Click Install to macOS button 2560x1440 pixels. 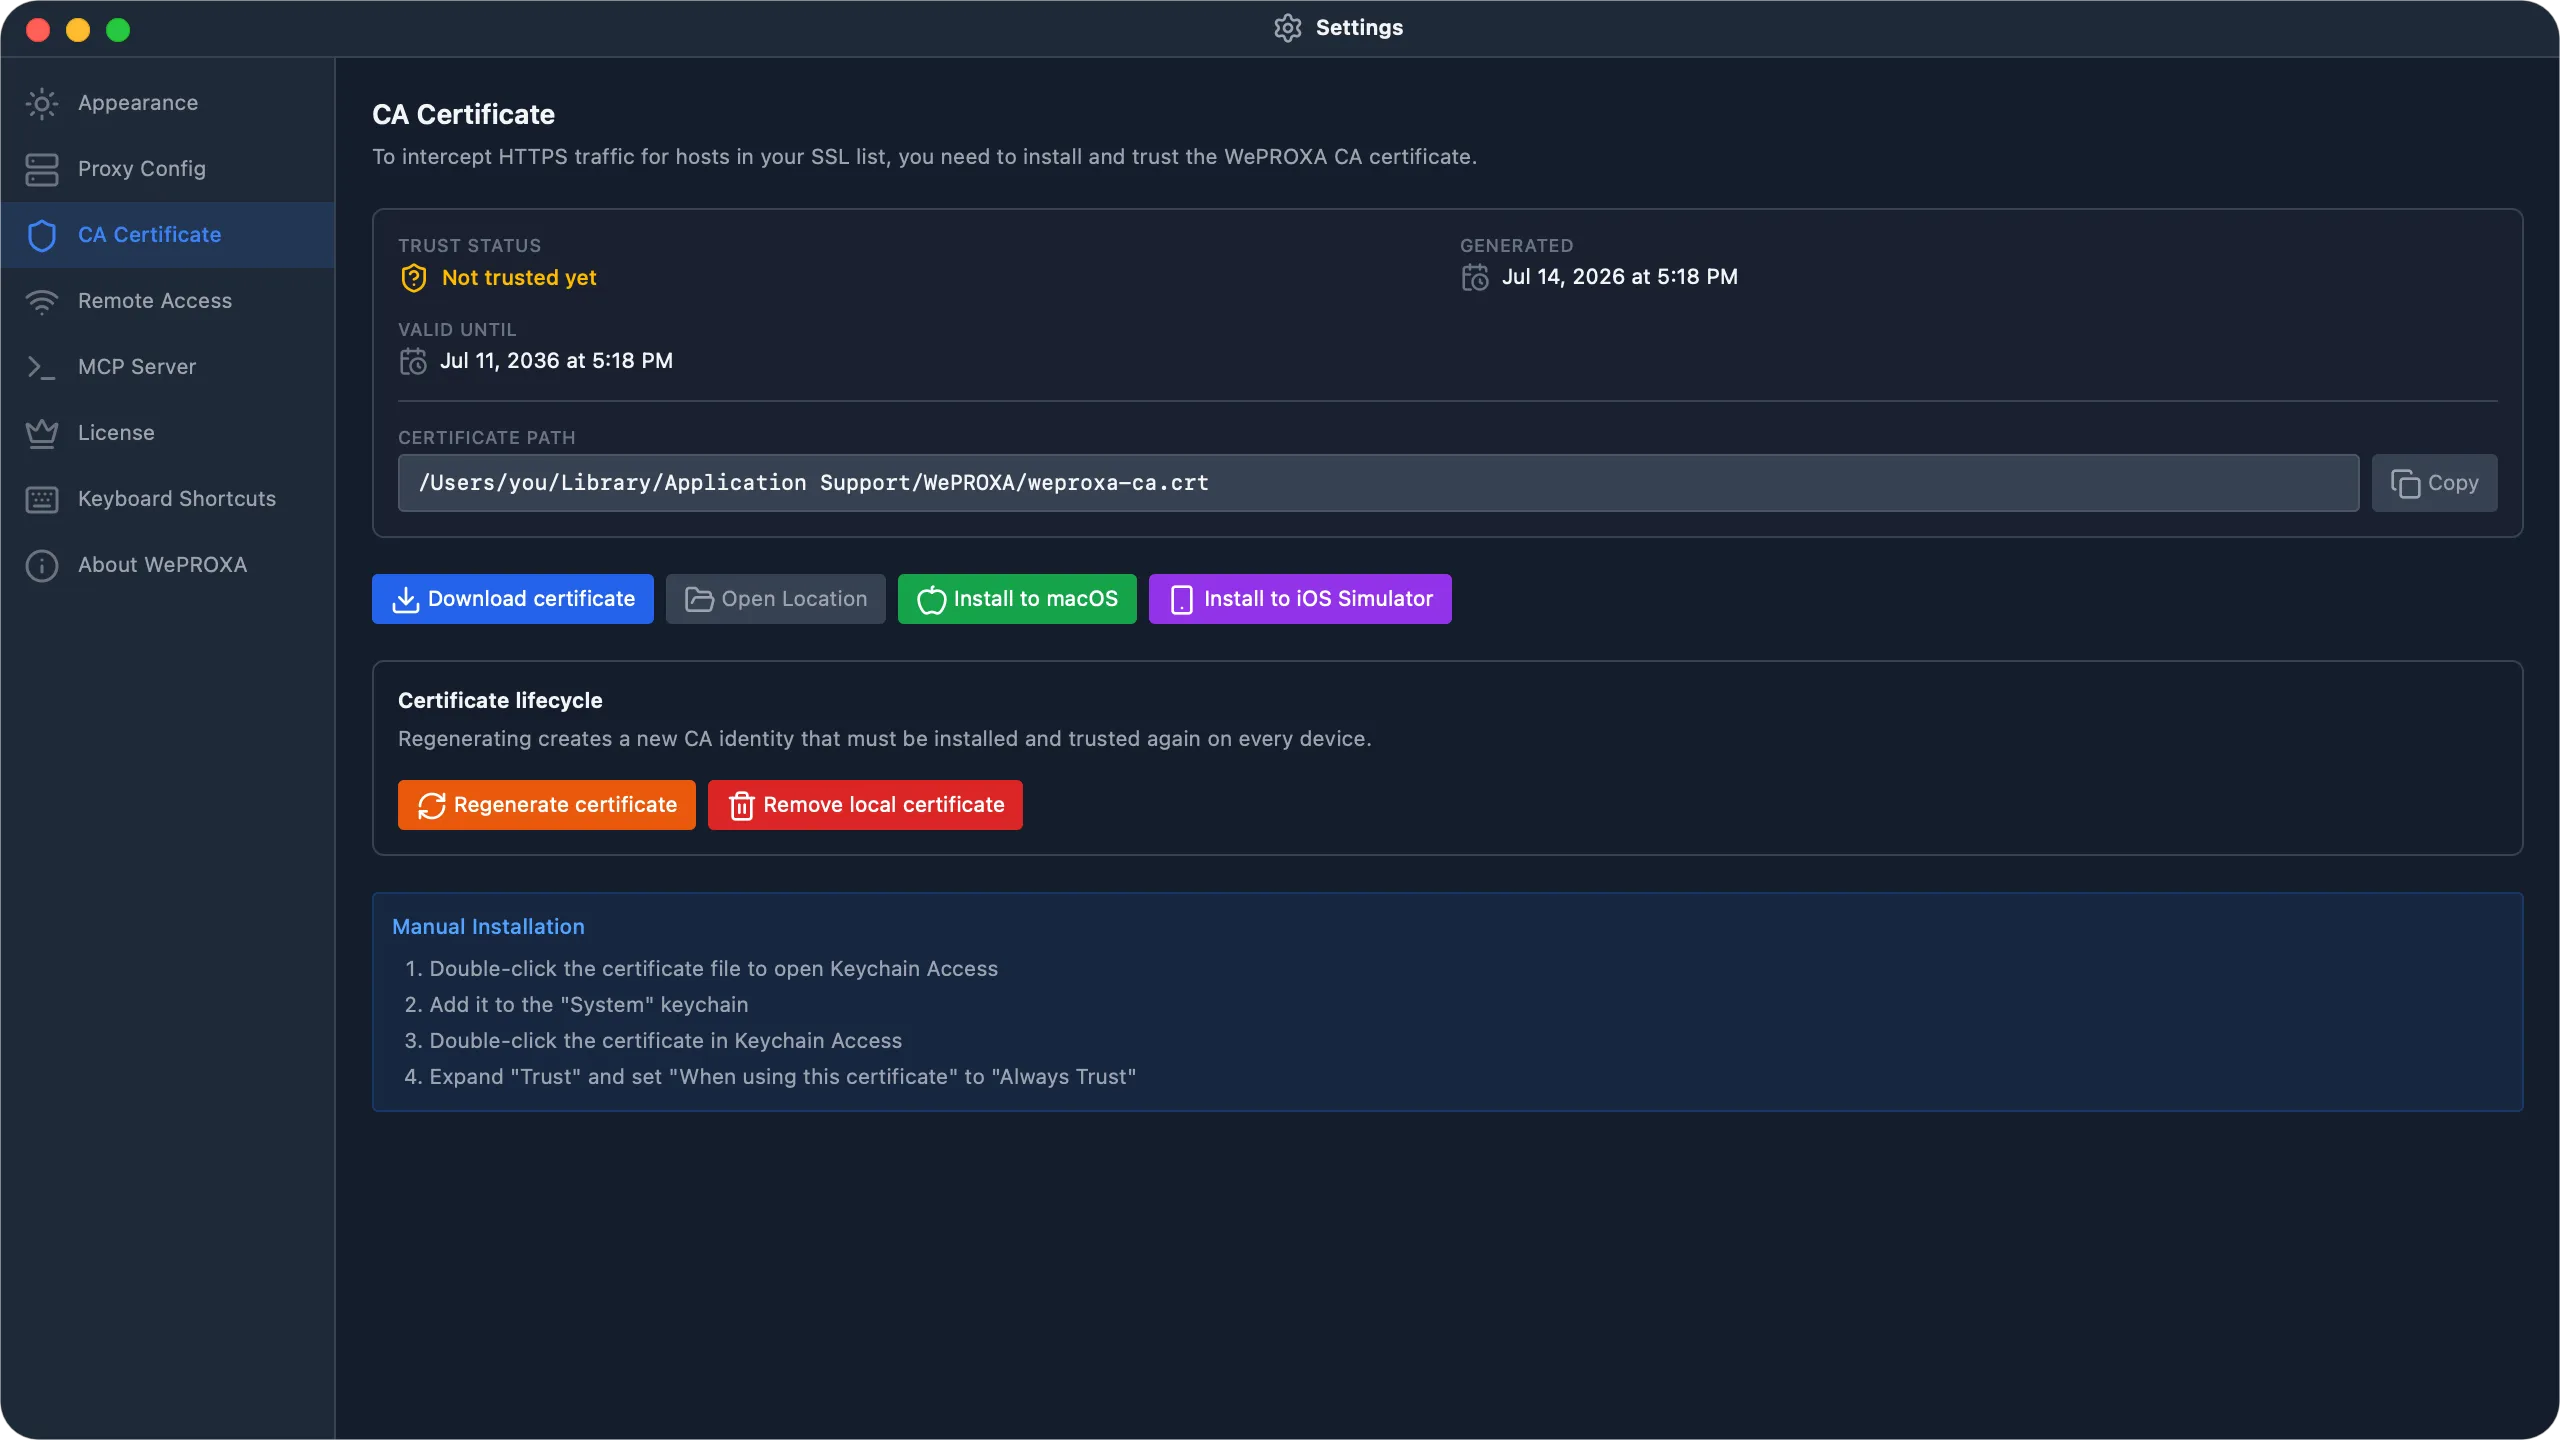click(x=1017, y=599)
